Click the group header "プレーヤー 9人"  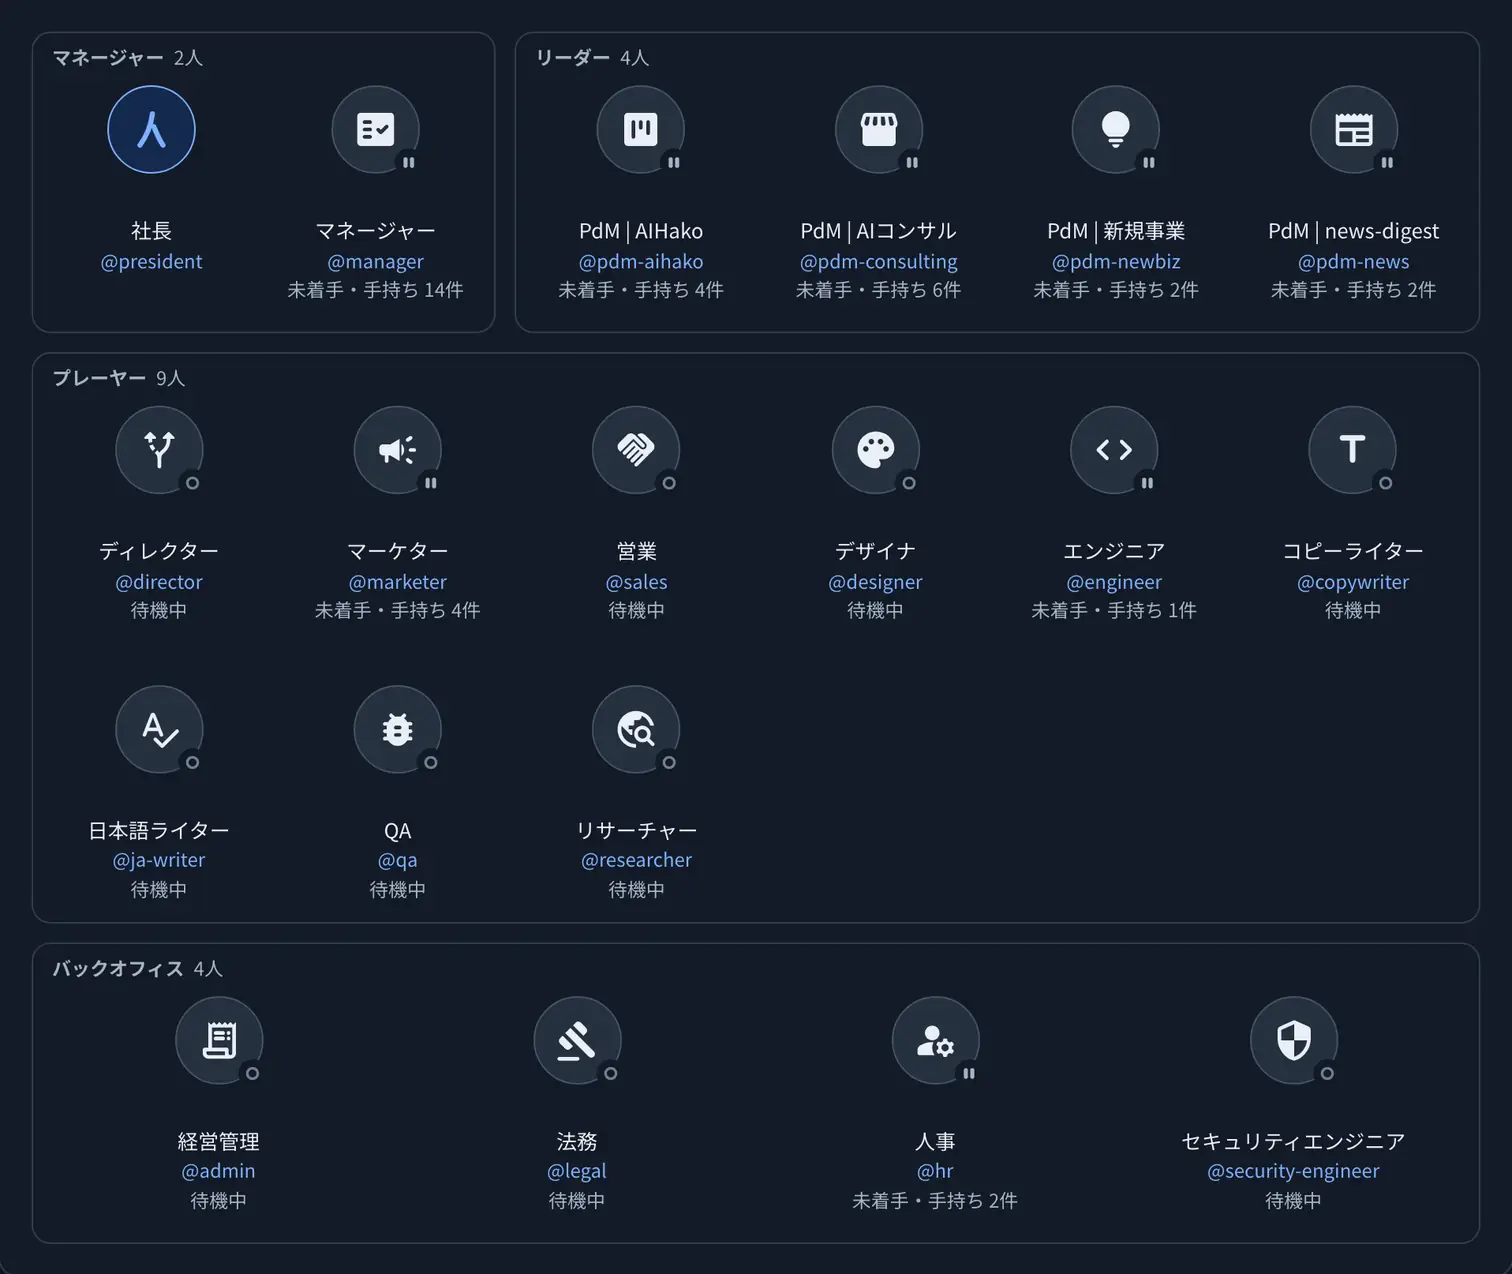tap(119, 378)
